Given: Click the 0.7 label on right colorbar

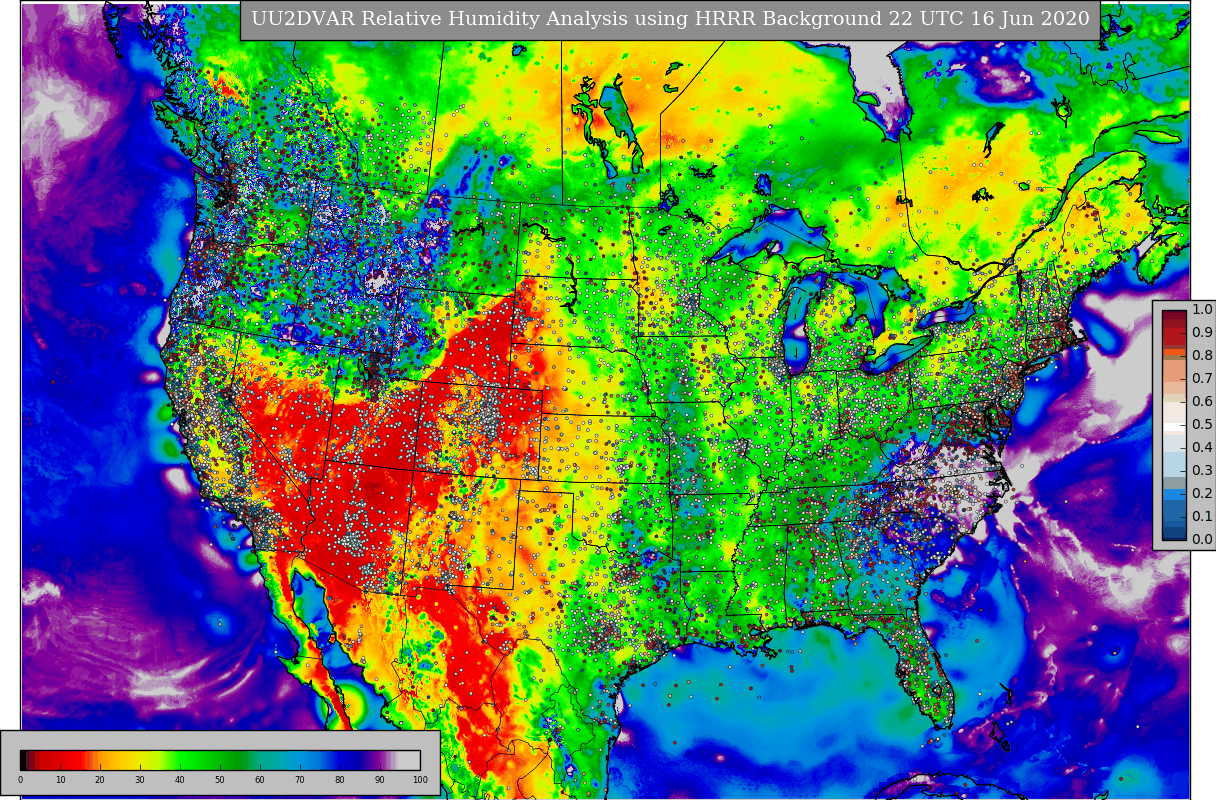Looking at the screenshot, I should pyautogui.click(x=1202, y=379).
